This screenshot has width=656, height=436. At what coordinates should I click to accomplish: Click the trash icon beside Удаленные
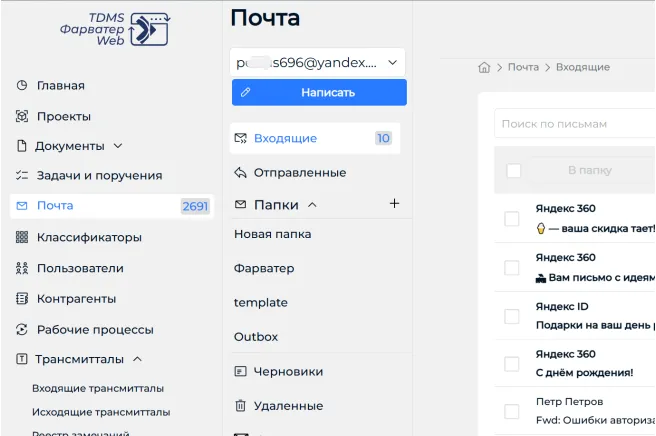[241, 405]
